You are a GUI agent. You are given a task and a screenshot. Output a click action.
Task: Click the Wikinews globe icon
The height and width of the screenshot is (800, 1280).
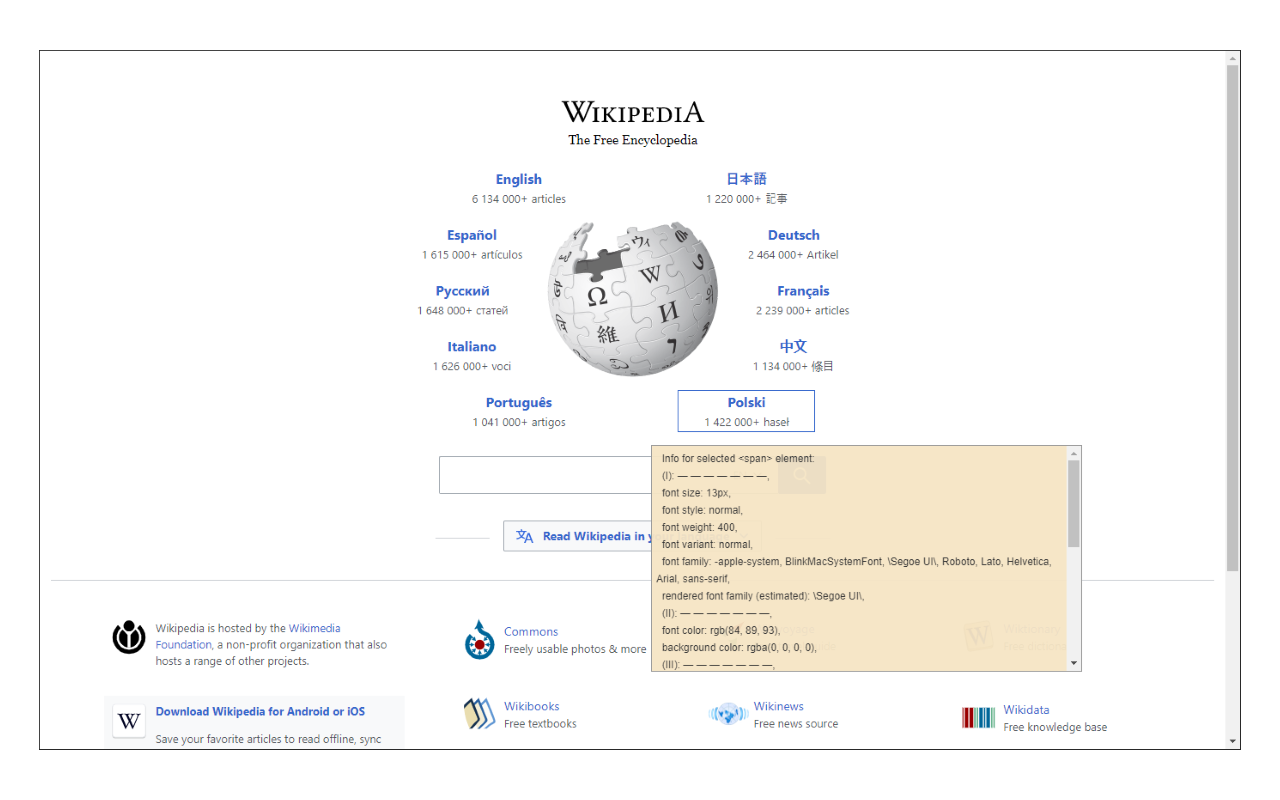(728, 713)
